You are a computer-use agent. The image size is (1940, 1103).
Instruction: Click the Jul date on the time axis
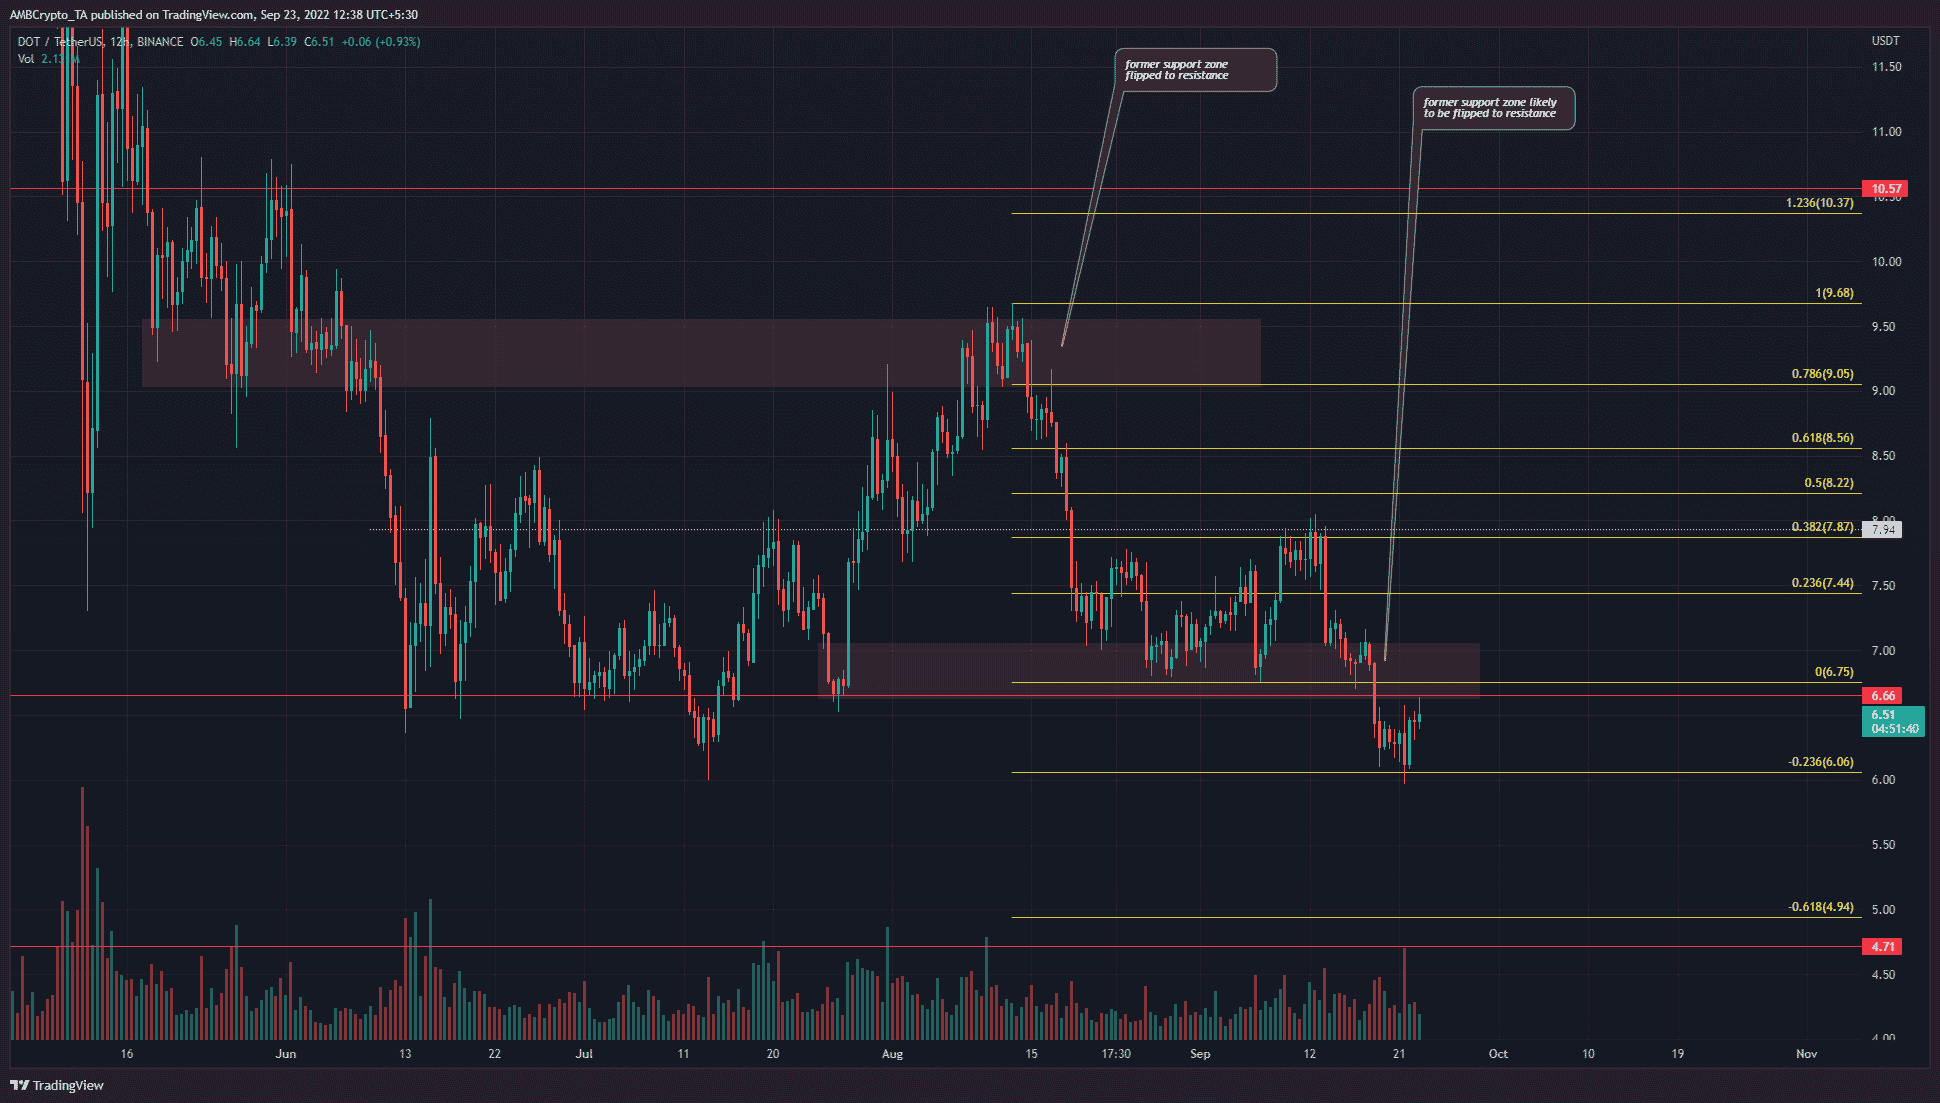pyautogui.click(x=584, y=1054)
